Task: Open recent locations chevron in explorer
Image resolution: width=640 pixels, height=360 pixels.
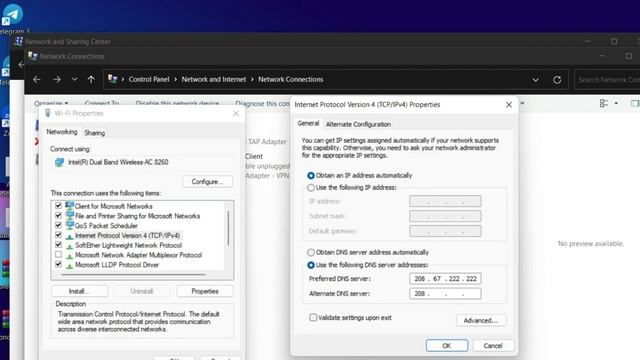Action: (x=74, y=80)
